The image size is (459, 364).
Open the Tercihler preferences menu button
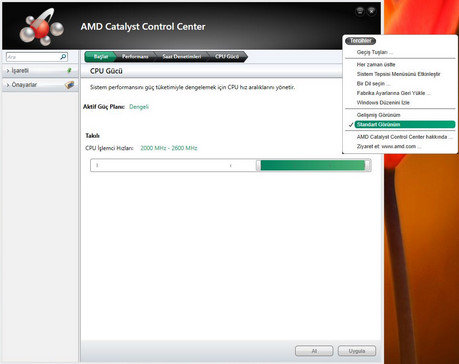361,41
